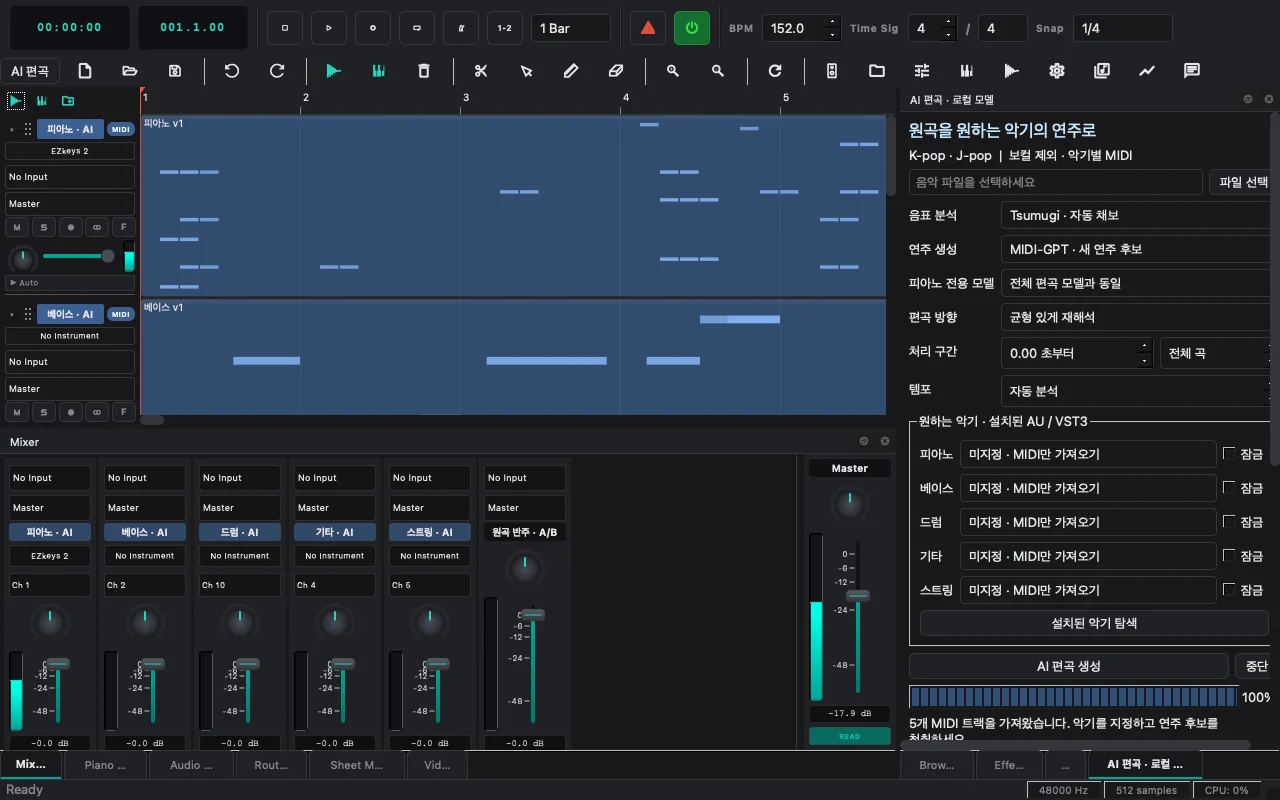Click the 피아노 track volume slider

pyautogui.click(x=78, y=257)
